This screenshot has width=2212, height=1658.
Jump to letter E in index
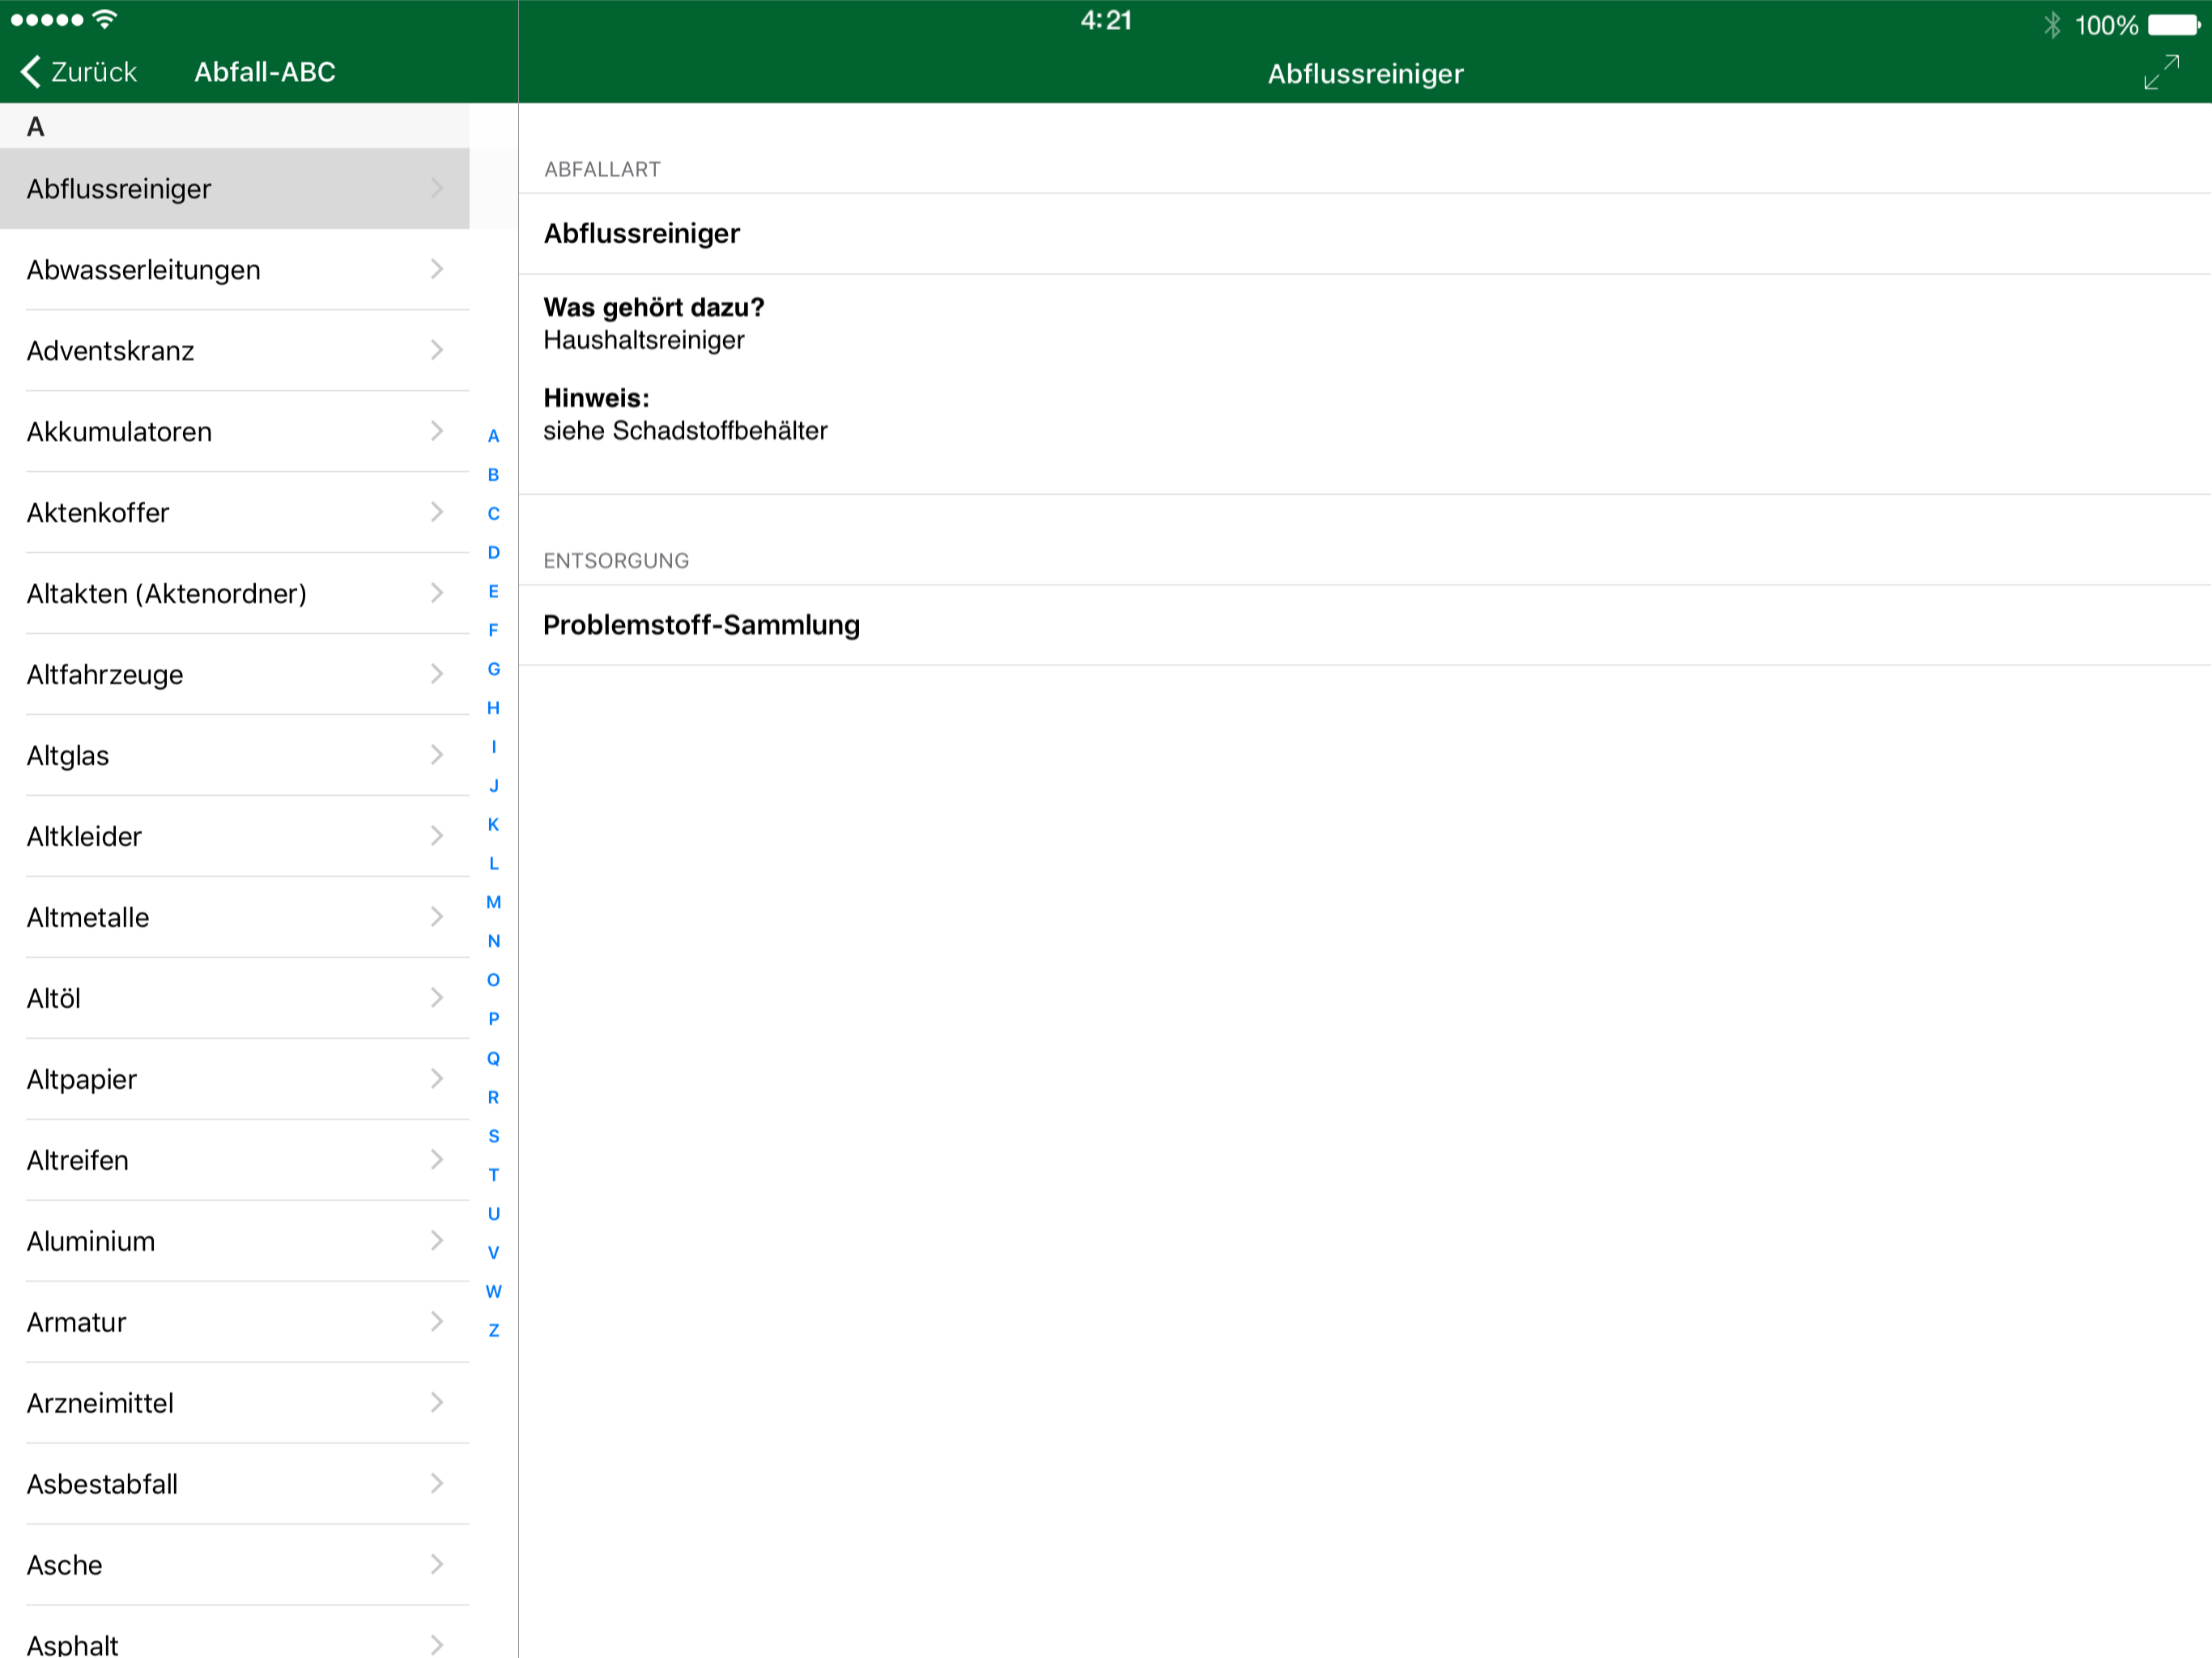(493, 592)
